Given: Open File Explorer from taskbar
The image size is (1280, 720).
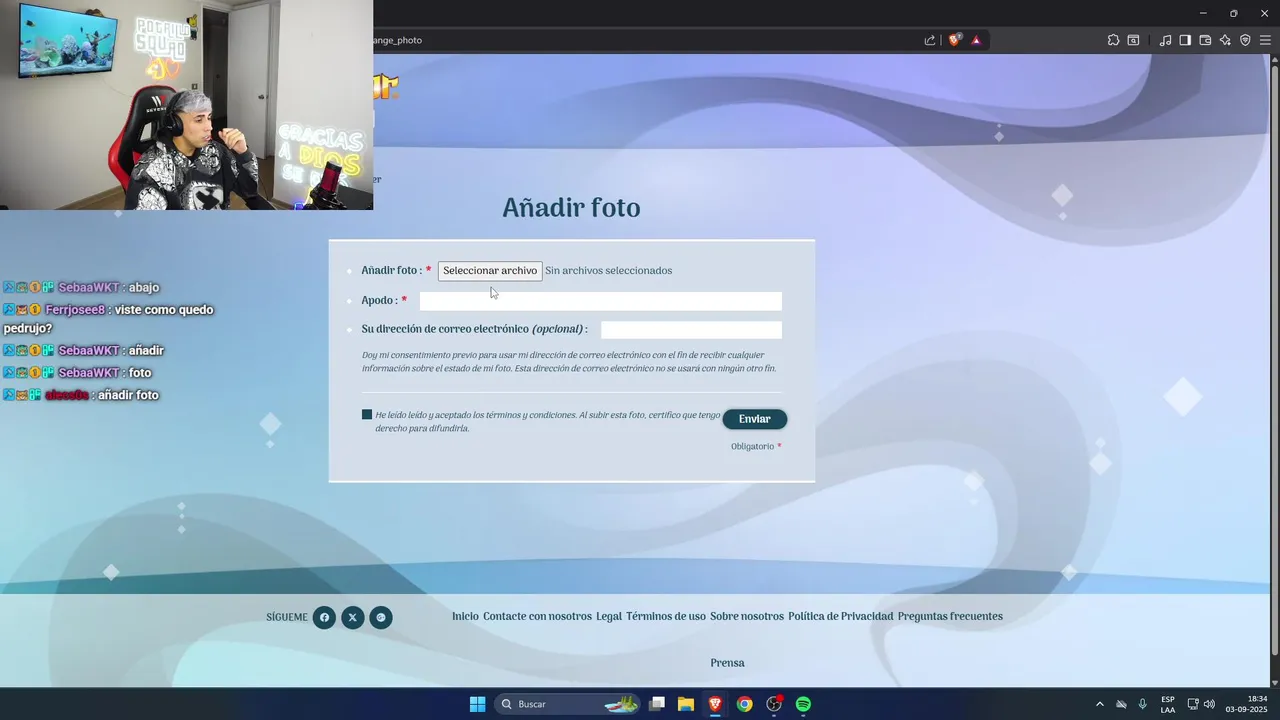Looking at the screenshot, I should (x=686, y=704).
